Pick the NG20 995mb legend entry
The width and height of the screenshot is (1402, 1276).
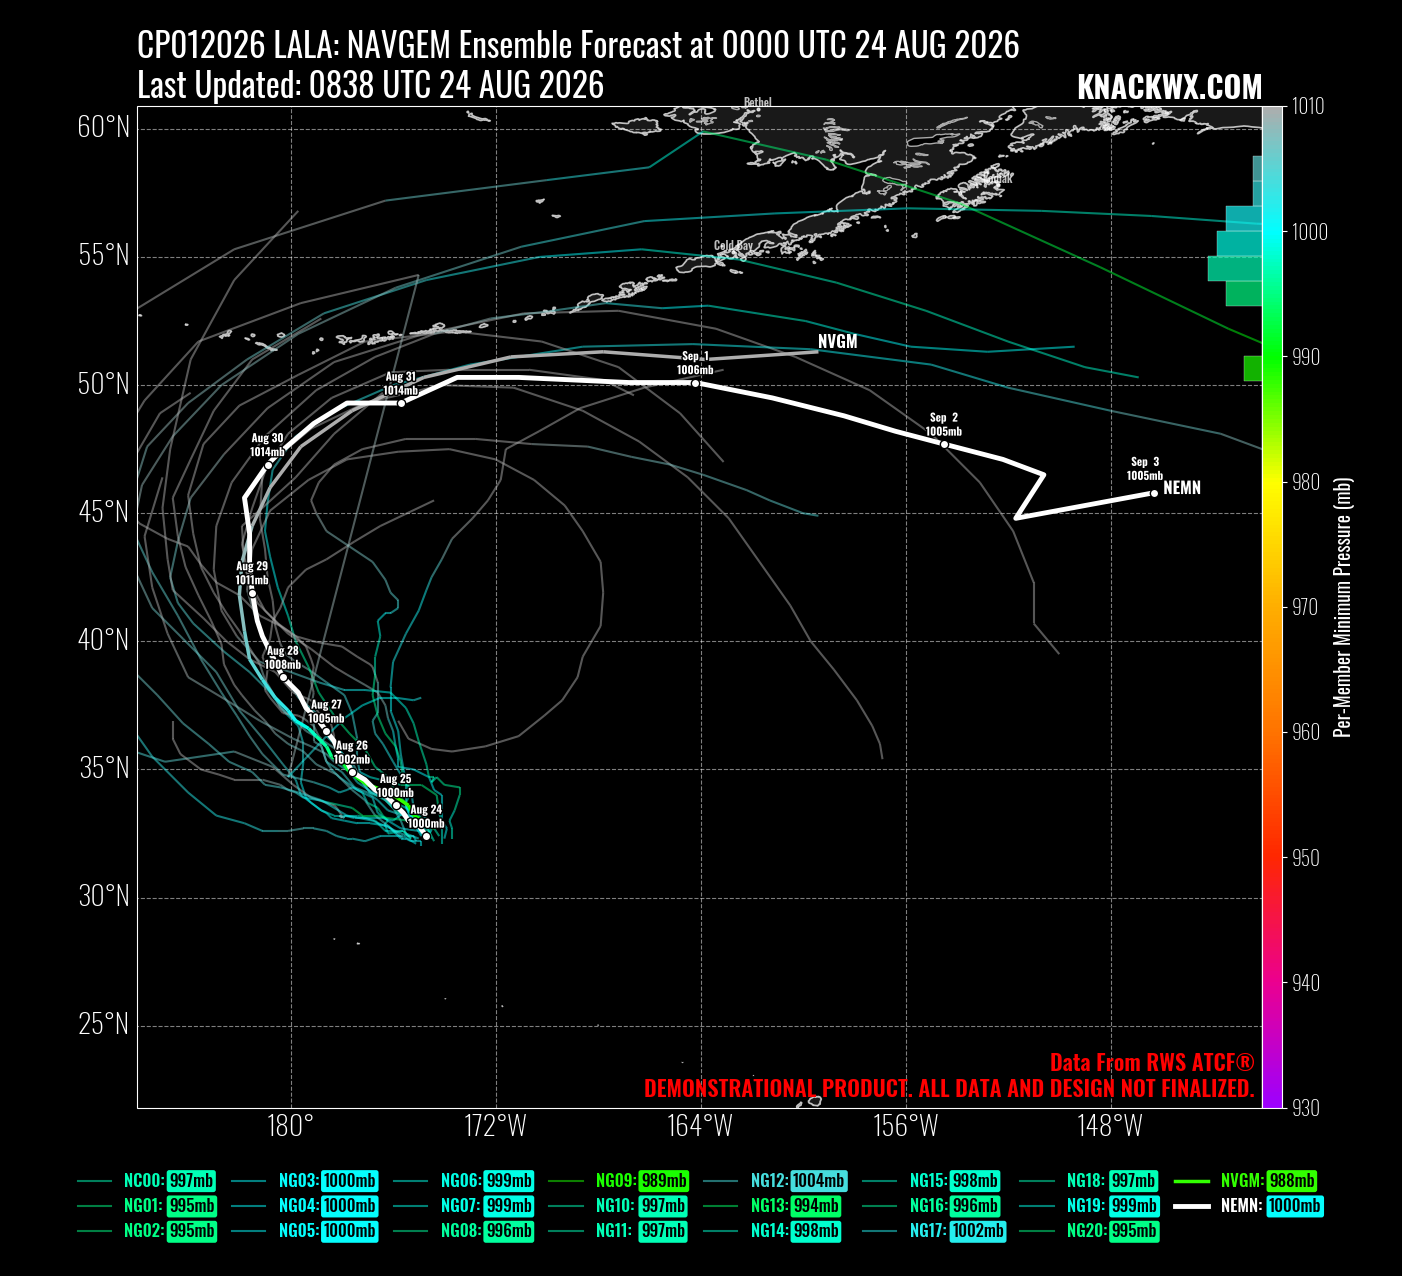[x=1088, y=1231]
